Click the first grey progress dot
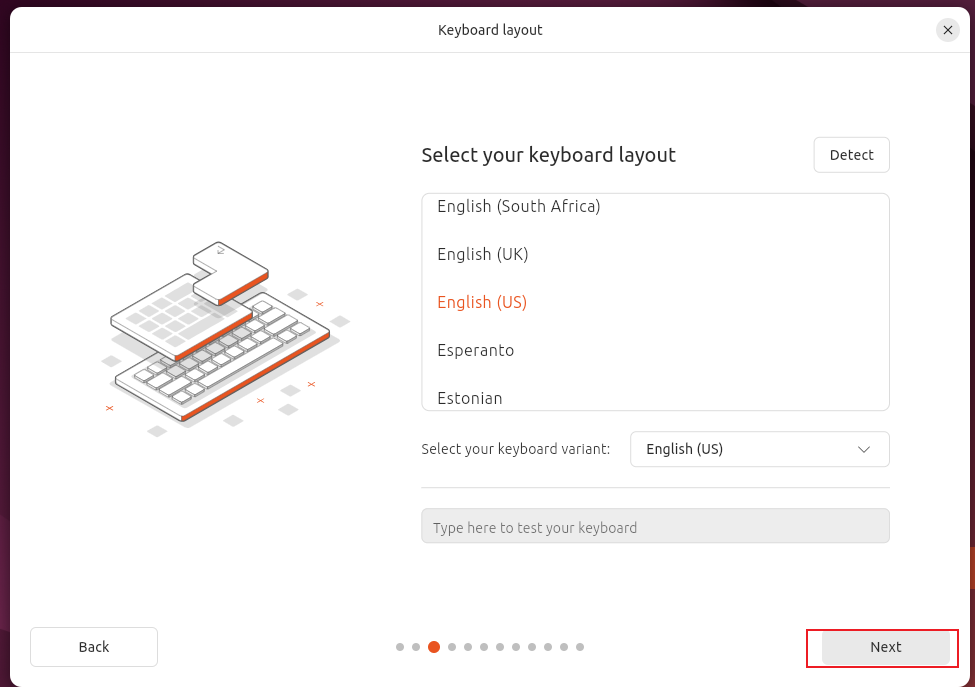Screen dimensions: 975x687 click(400, 647)
